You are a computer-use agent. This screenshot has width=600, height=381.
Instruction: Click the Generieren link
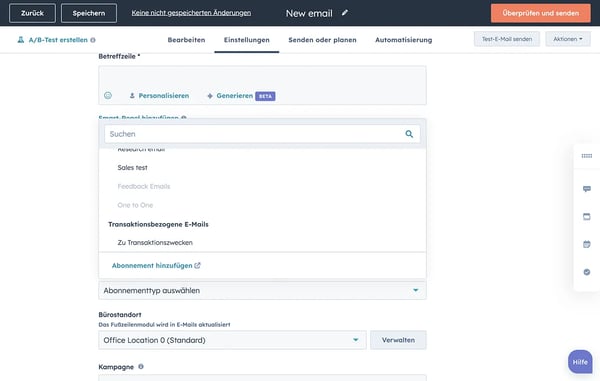coord(235,96)
